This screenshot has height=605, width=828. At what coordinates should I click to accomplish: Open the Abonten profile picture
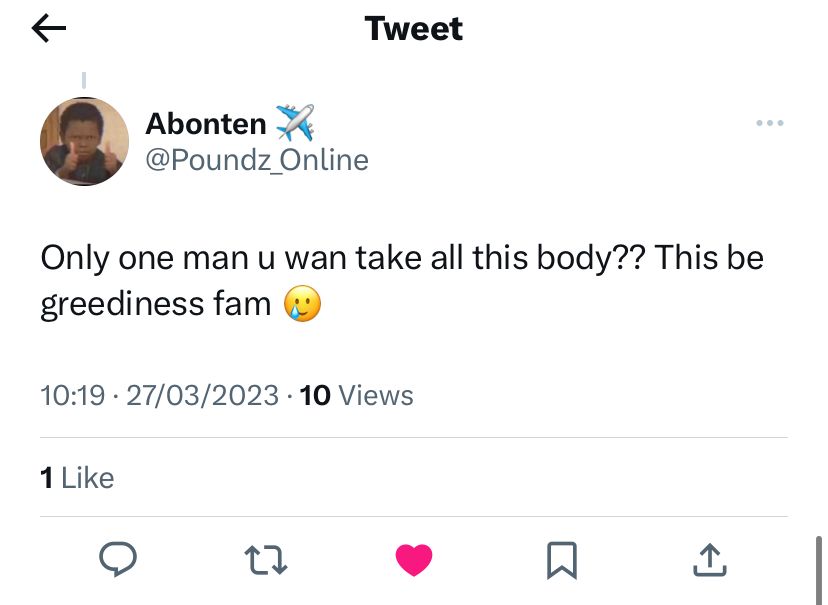84,141
